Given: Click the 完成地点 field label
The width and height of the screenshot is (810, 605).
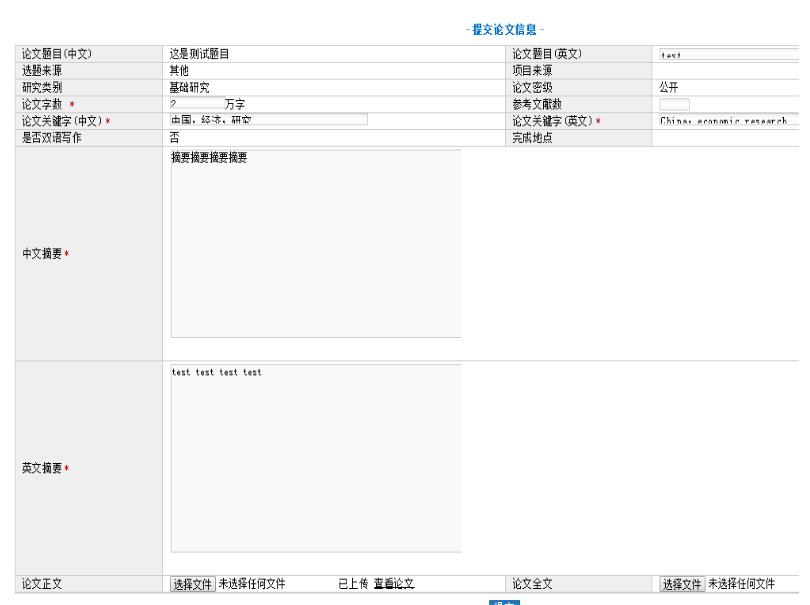Looking at the screenshot, I should pos(532,137).
